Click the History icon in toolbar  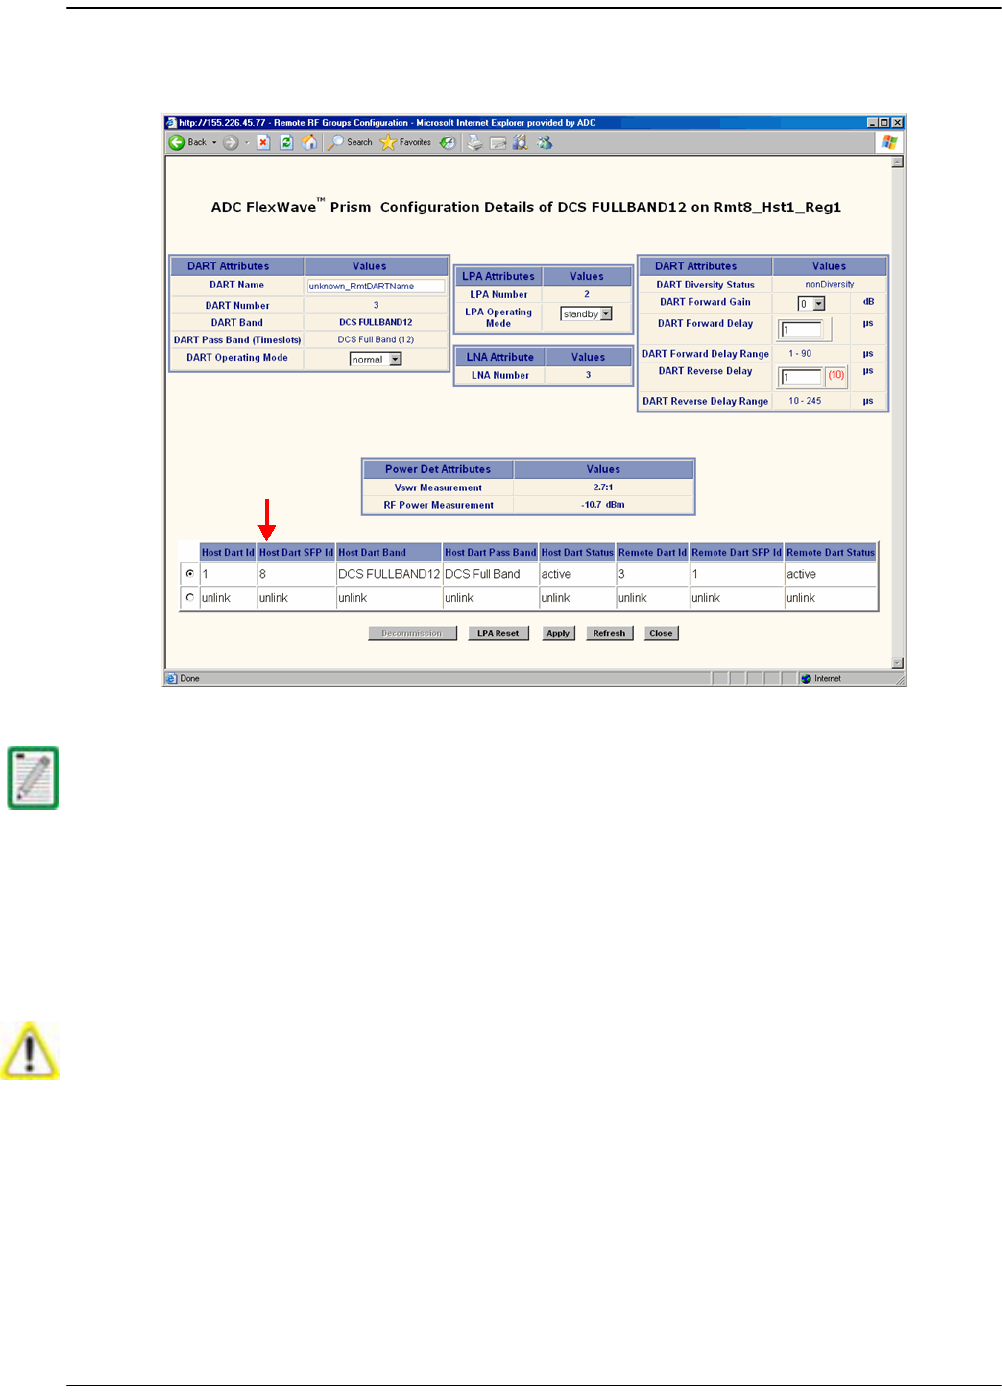(x=448, y=142)
